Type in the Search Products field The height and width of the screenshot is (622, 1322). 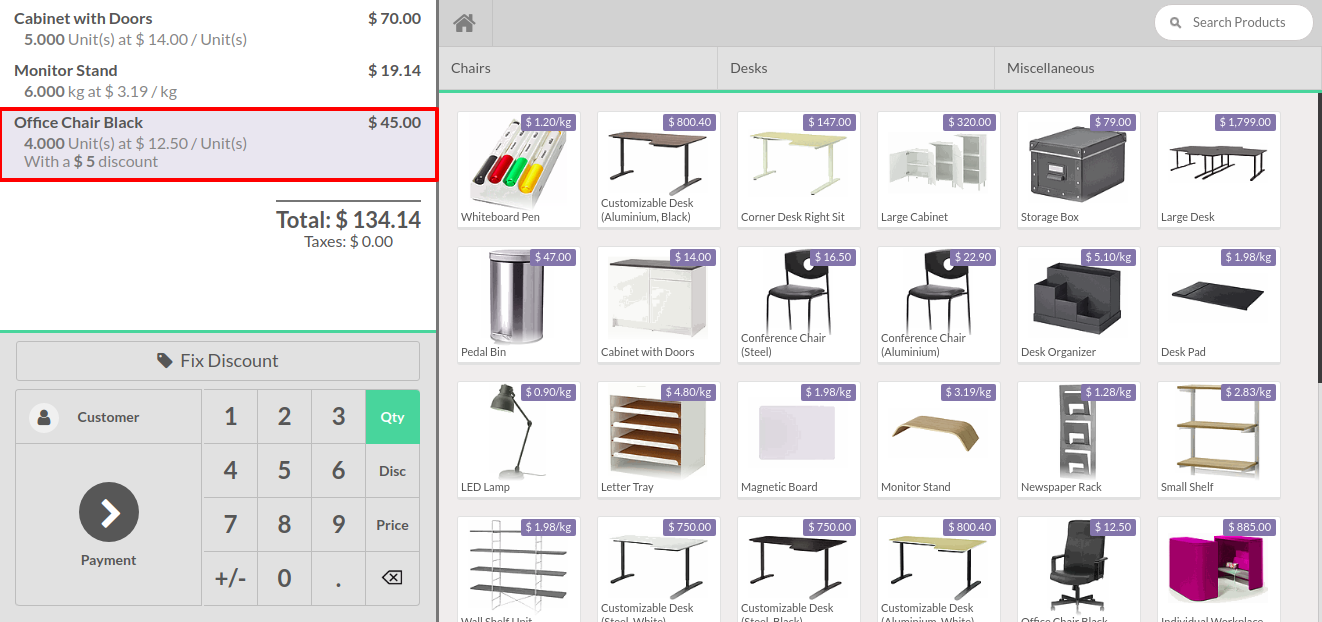pos(1245,22)
